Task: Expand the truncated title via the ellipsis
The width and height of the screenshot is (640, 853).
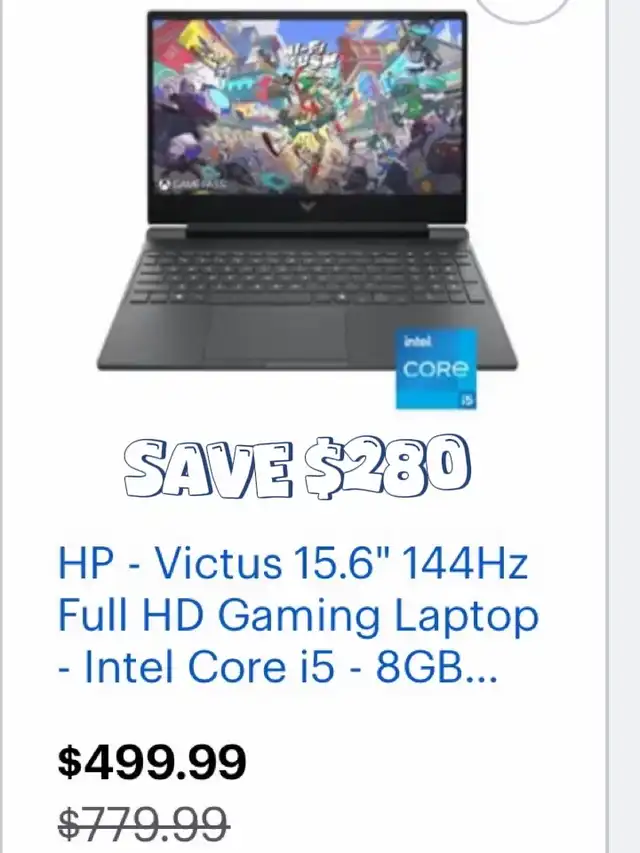Action: [481, 678]
